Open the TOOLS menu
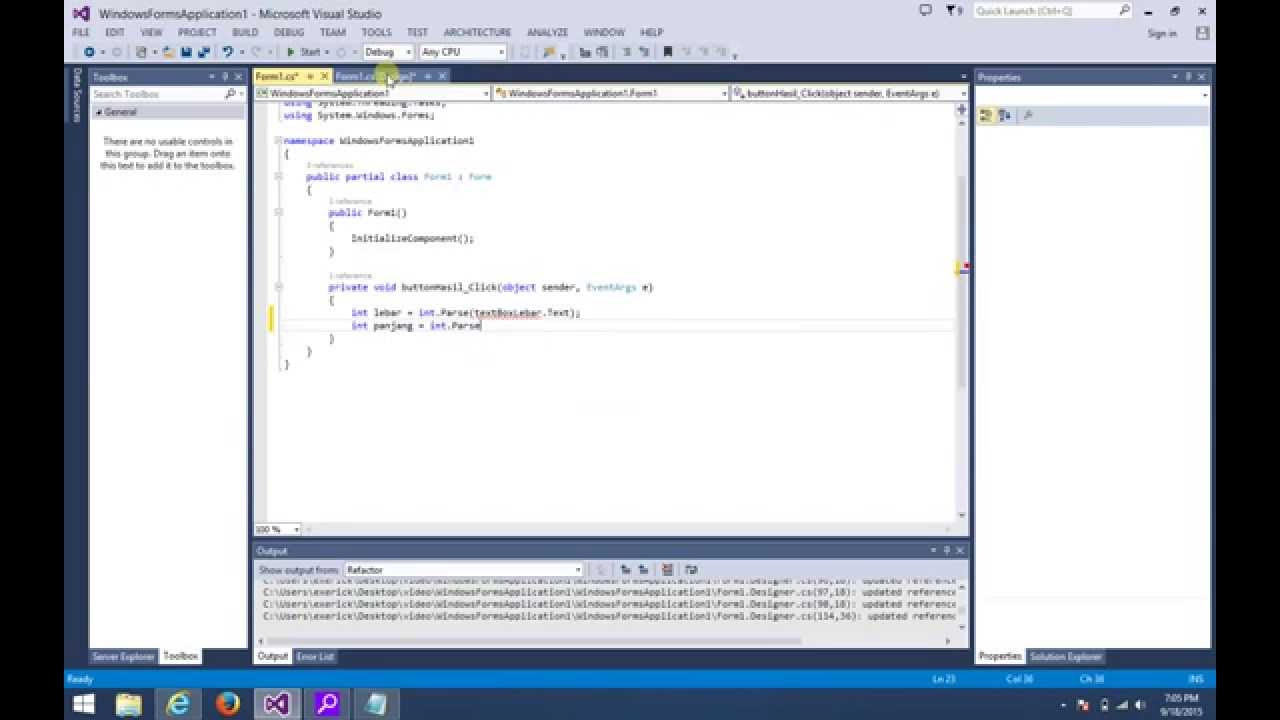 [x=376, y=32]
